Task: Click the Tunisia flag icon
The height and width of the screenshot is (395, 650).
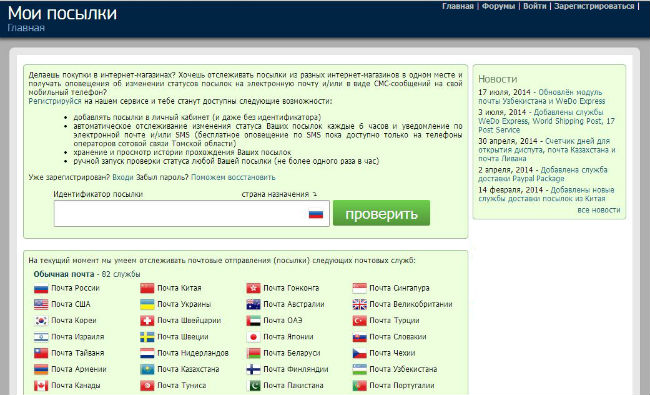Action: 147,386
